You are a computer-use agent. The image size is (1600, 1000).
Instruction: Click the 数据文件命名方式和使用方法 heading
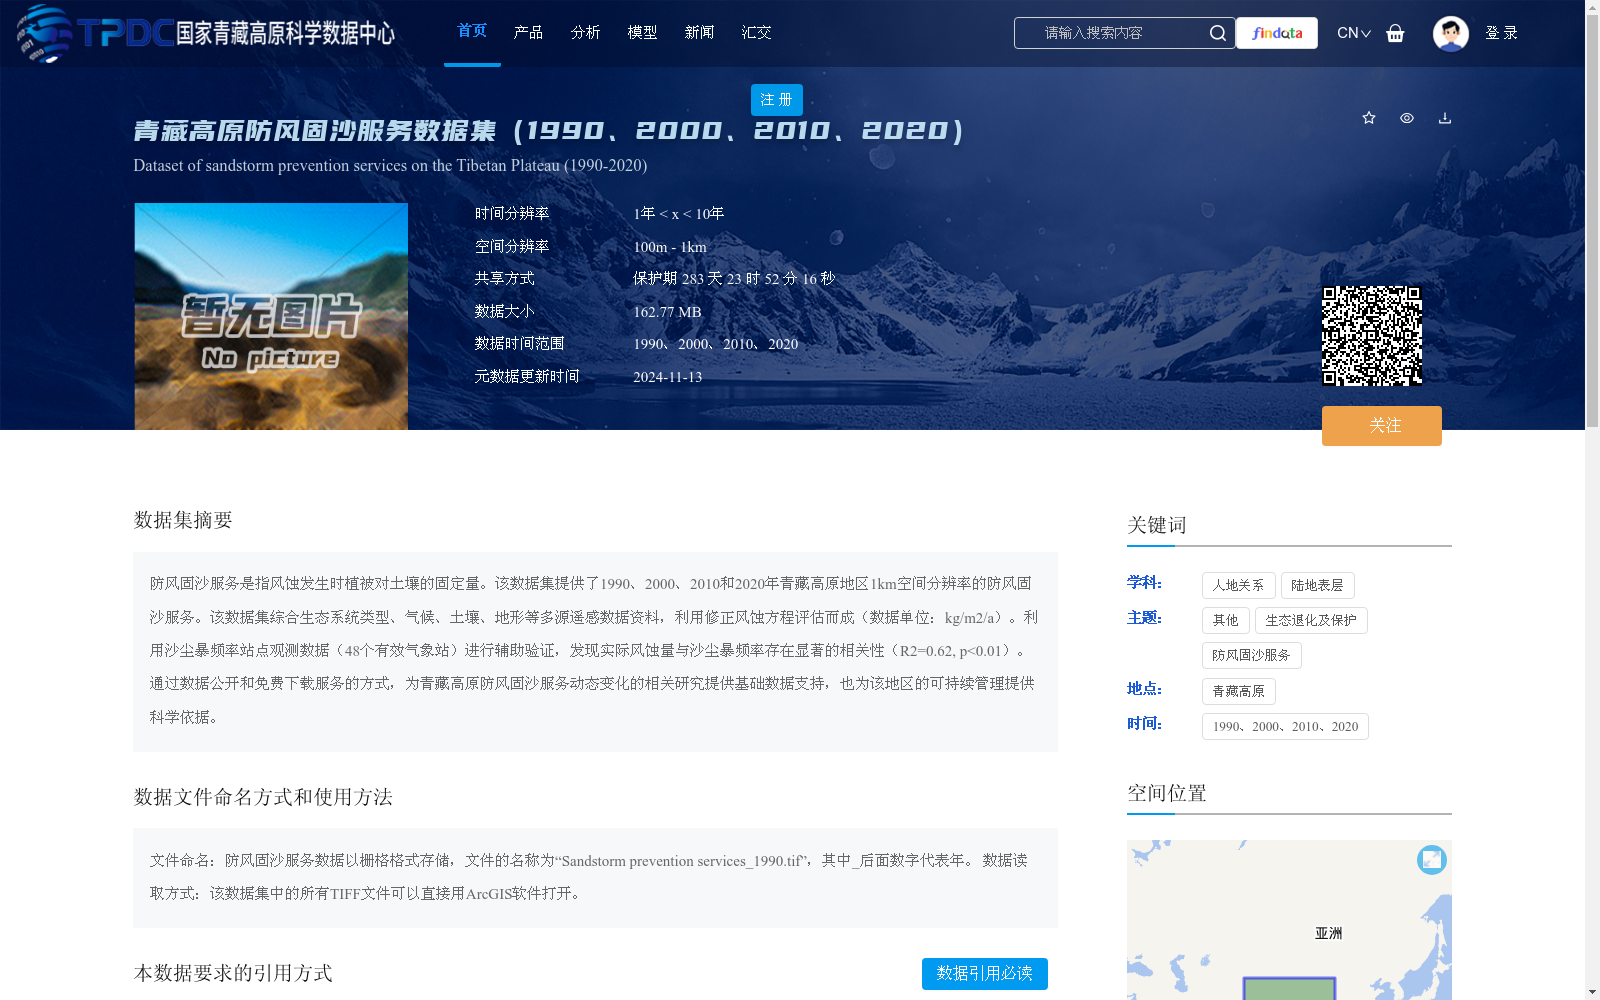tap(263, 797)
